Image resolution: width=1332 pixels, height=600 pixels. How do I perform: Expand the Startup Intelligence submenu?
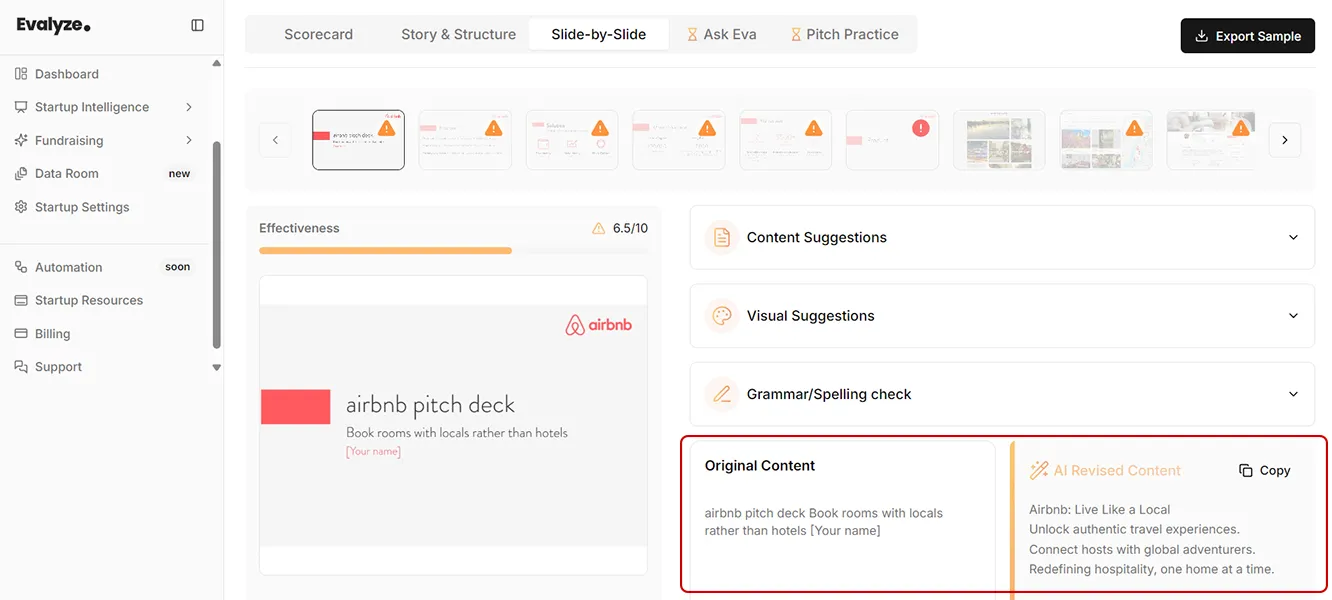click(x=189, y=107)
